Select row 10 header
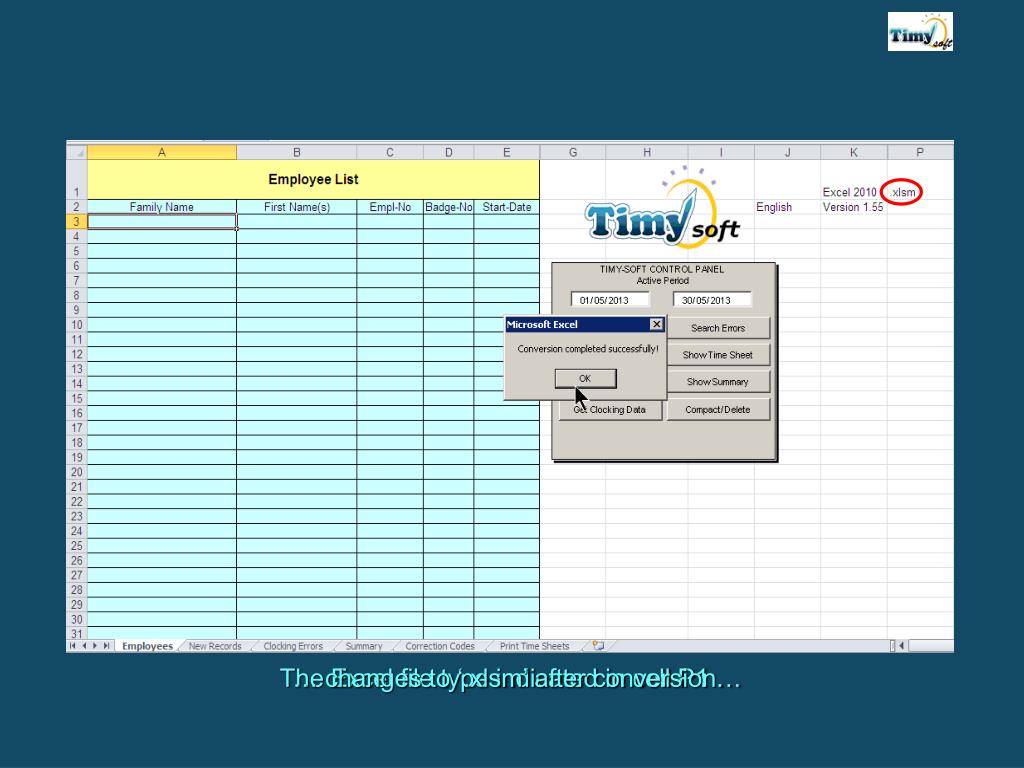Image resolution: width=1024 pixels, height=768 pixels. click(77, 325)
